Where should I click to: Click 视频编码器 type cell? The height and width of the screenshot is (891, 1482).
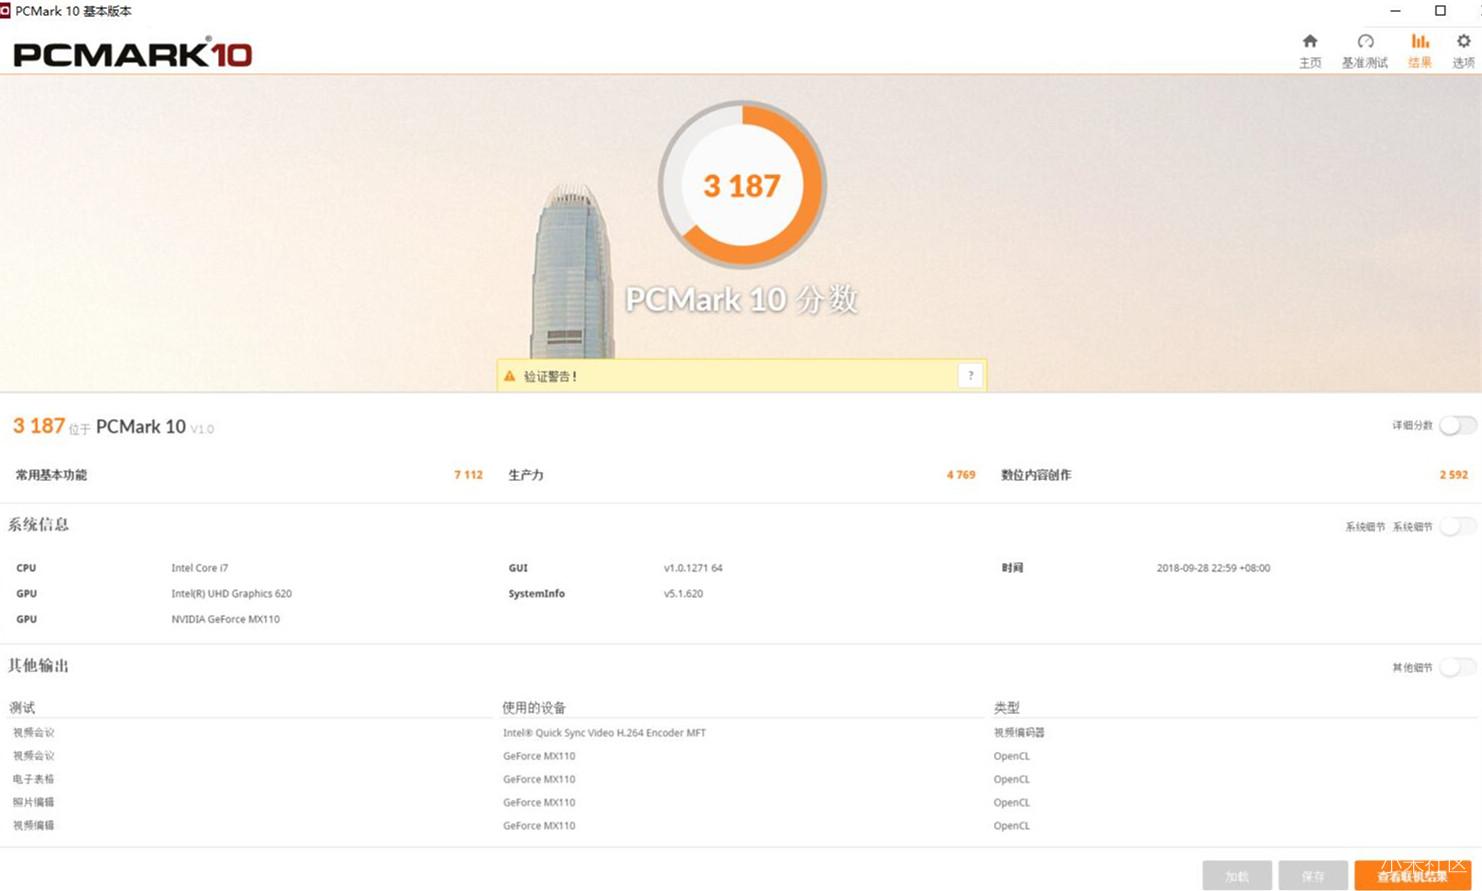coord(1019,733)
